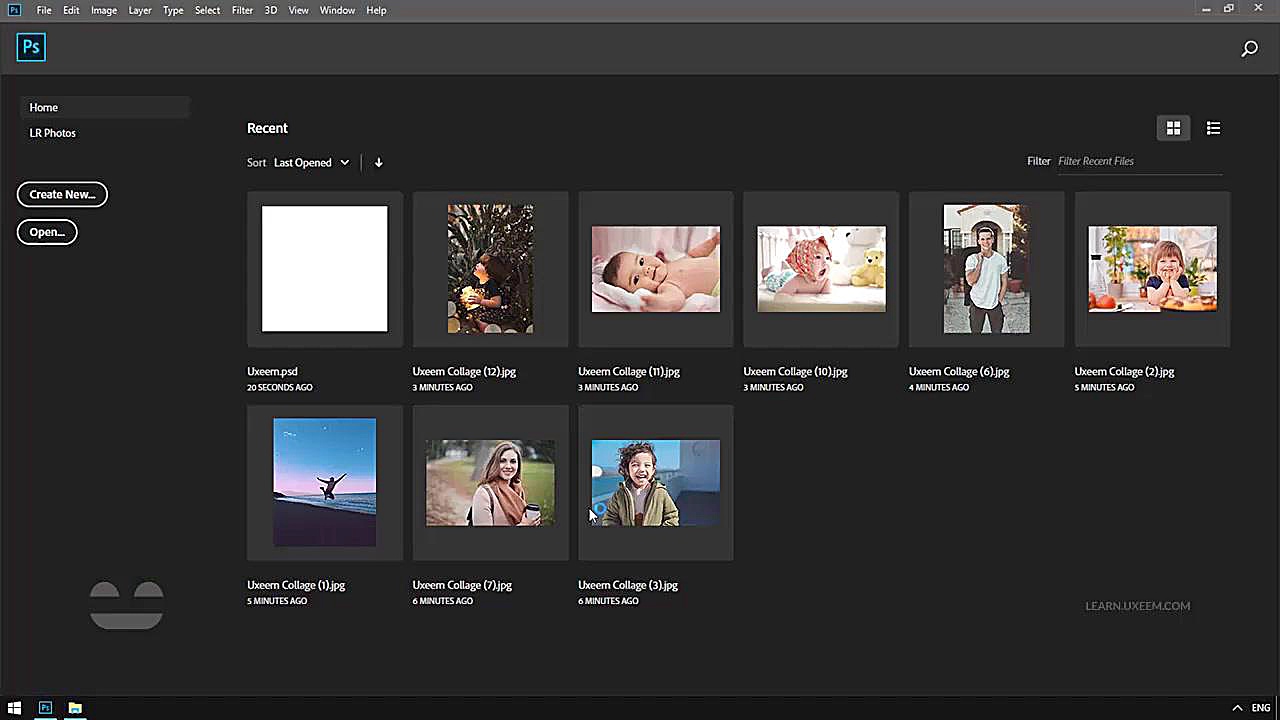The width and height of the screenshot is (1280, 720).
Task: Open the Last Opened sort dropdown
Action: [311, 162]
